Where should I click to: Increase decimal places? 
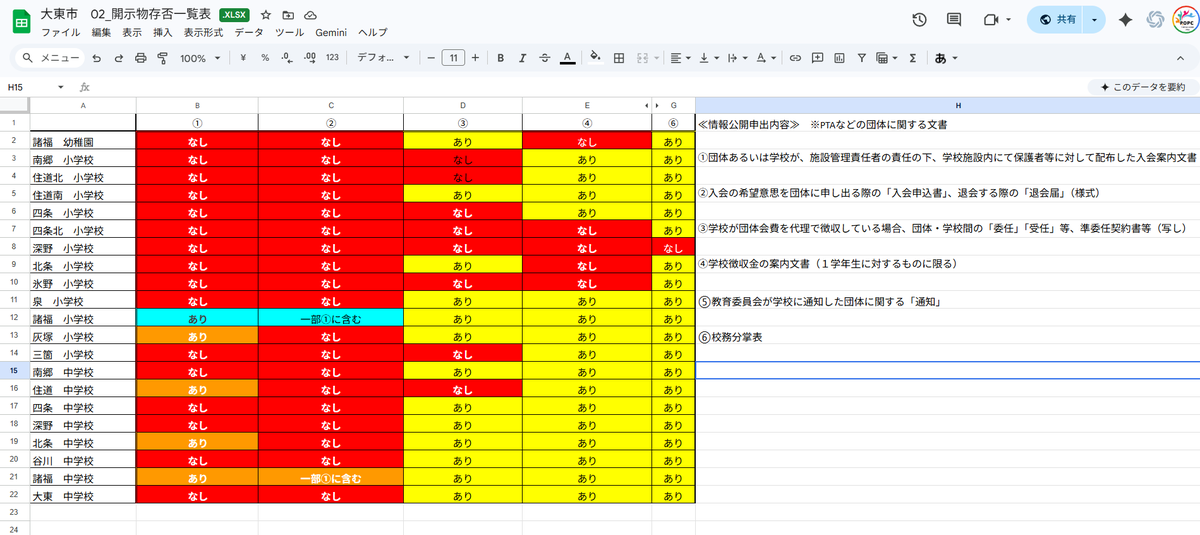pos(309,58)
